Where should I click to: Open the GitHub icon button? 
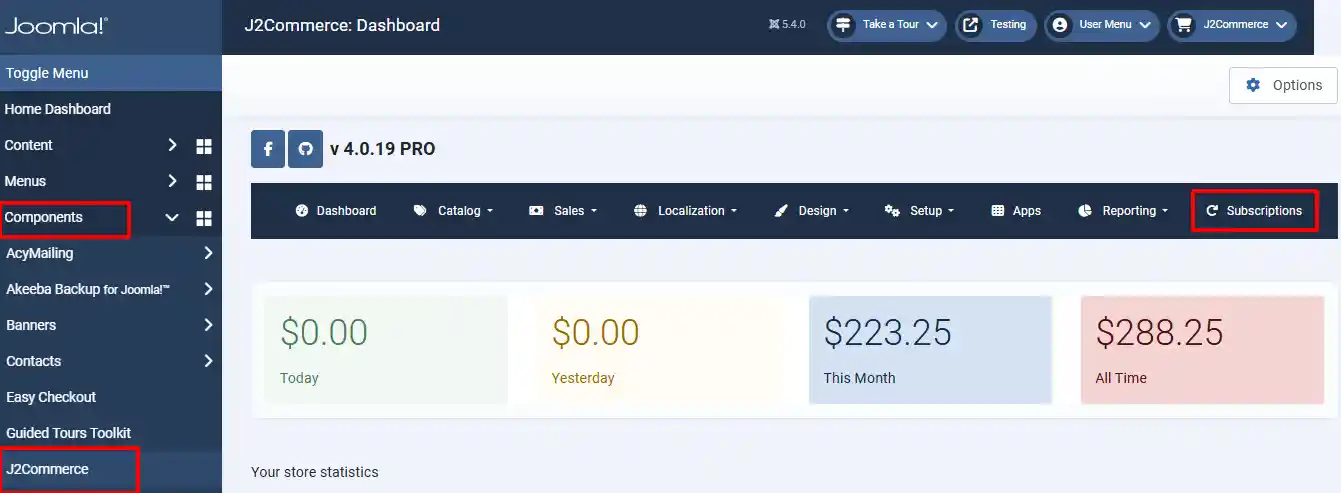coord(306,149)
